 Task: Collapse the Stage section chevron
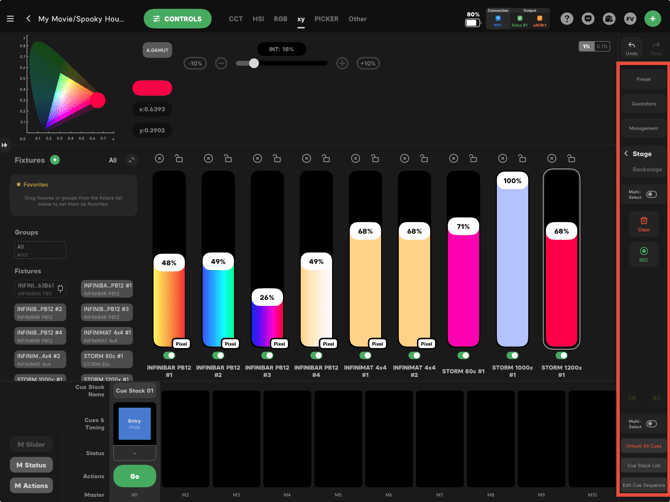pos(626,153)
